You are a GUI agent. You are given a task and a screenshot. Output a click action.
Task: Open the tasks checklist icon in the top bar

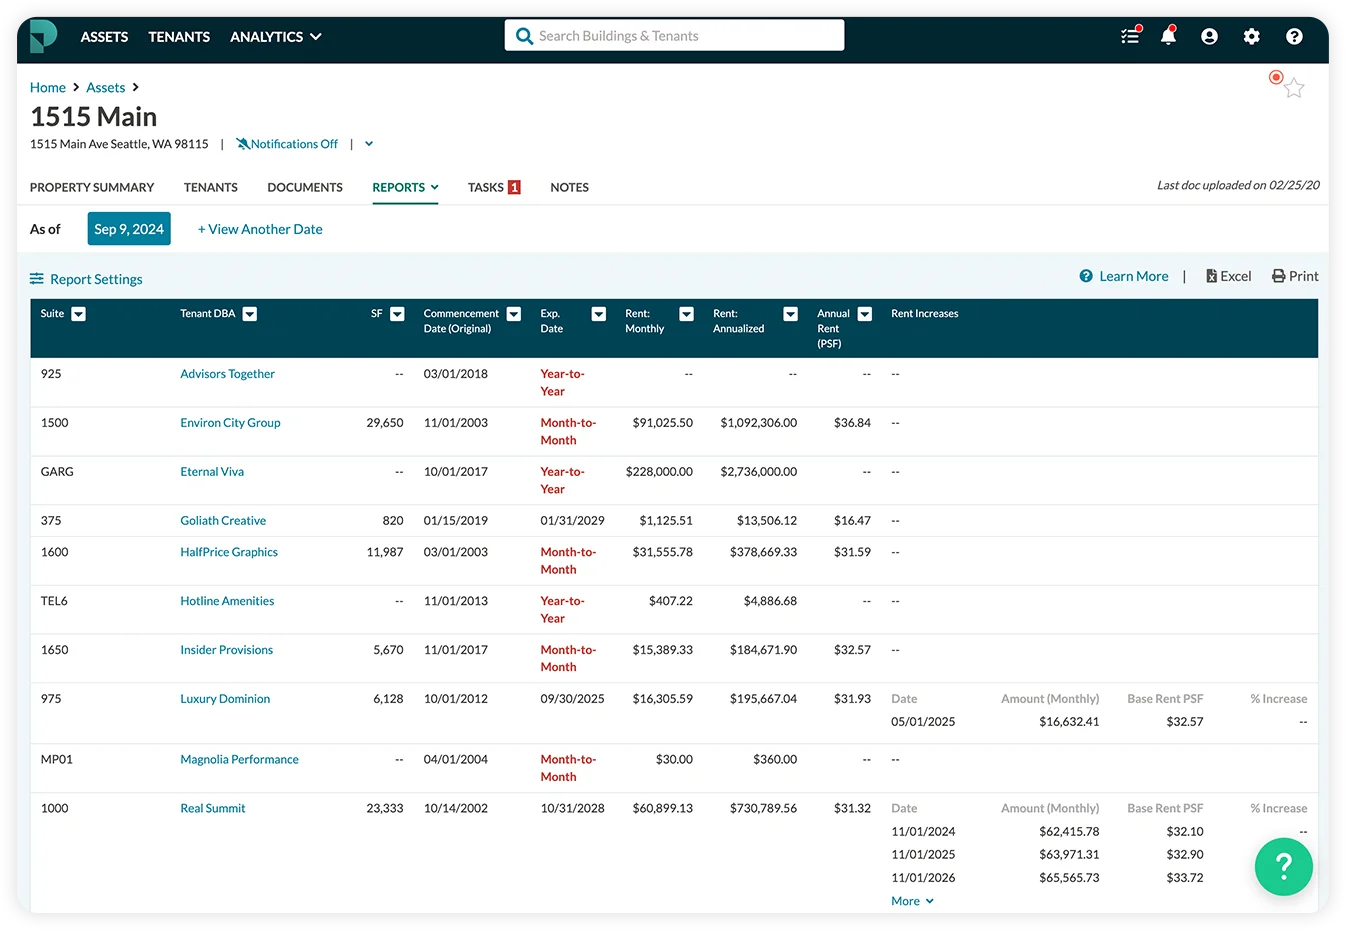point(1130,36)
